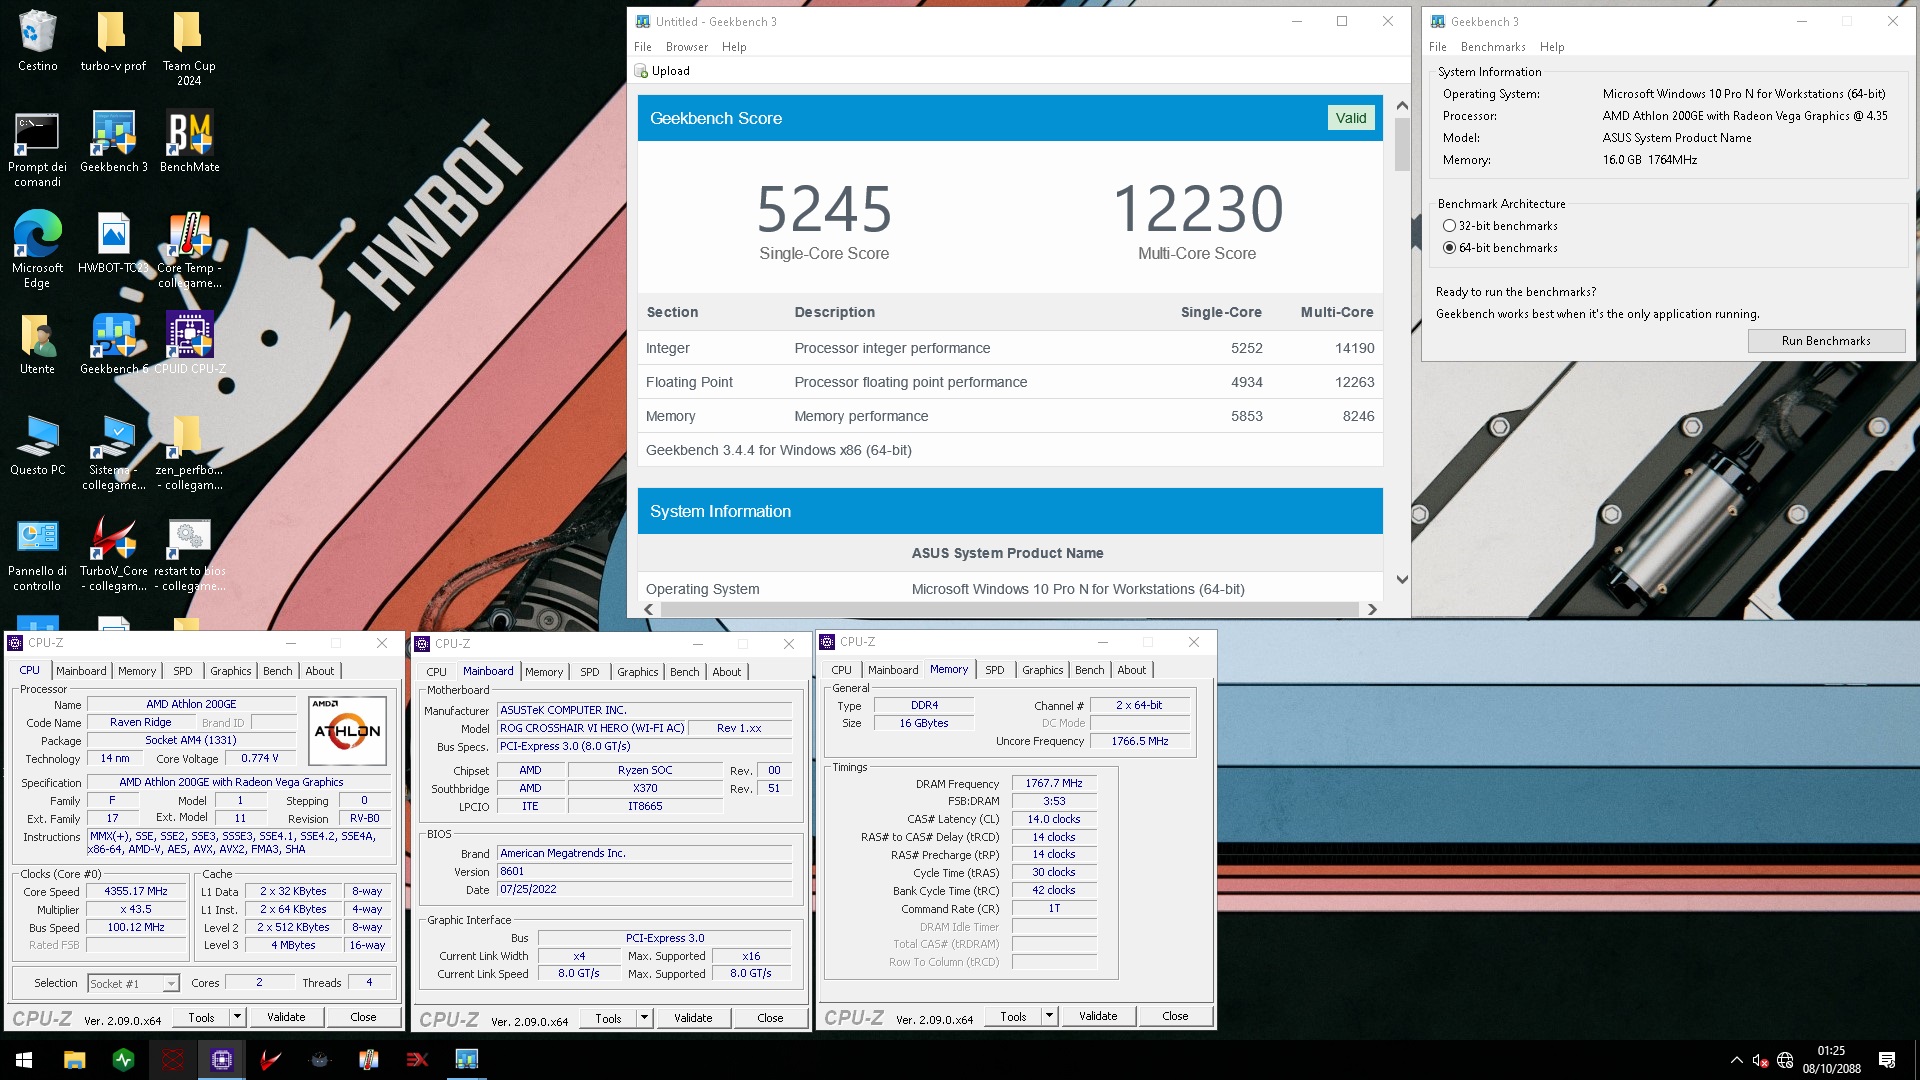Click Tools button in first CPU-Z window
This screenshot has width=1920, height=1080.
(x=201, y=1017)
